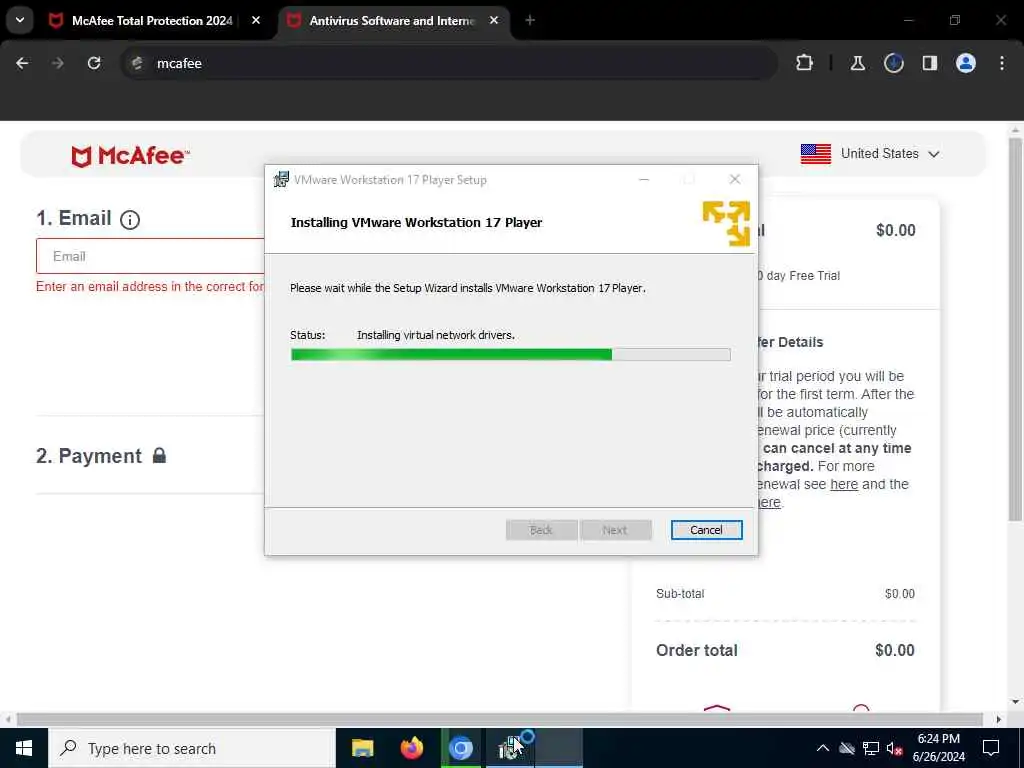The height and width of the screenshot is (768, 1024).
Task: Open the browser profile avatar
Action: point(966,63)
